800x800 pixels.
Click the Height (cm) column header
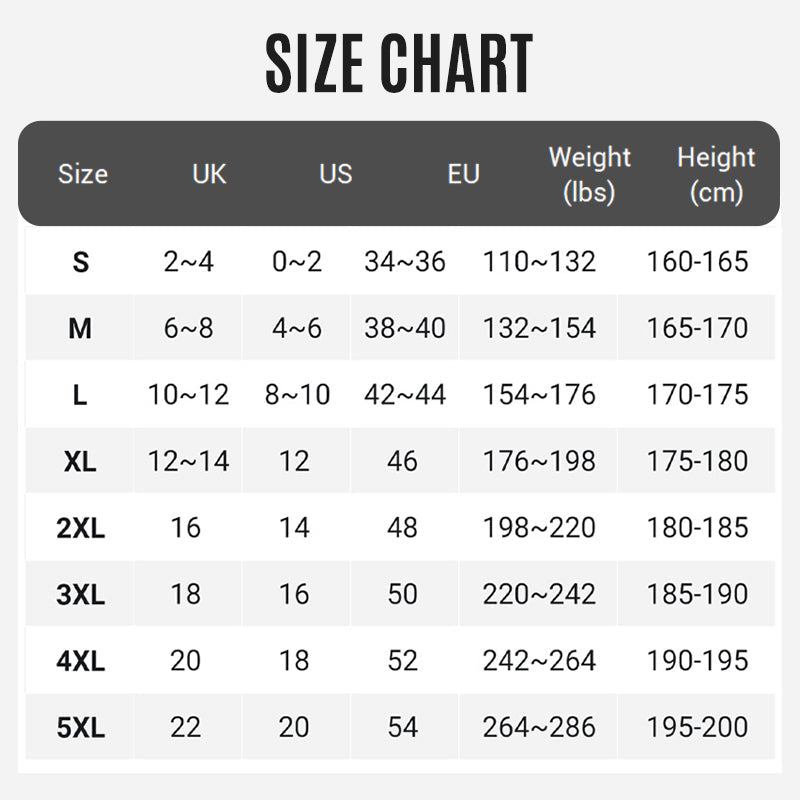tap(716, 174)
